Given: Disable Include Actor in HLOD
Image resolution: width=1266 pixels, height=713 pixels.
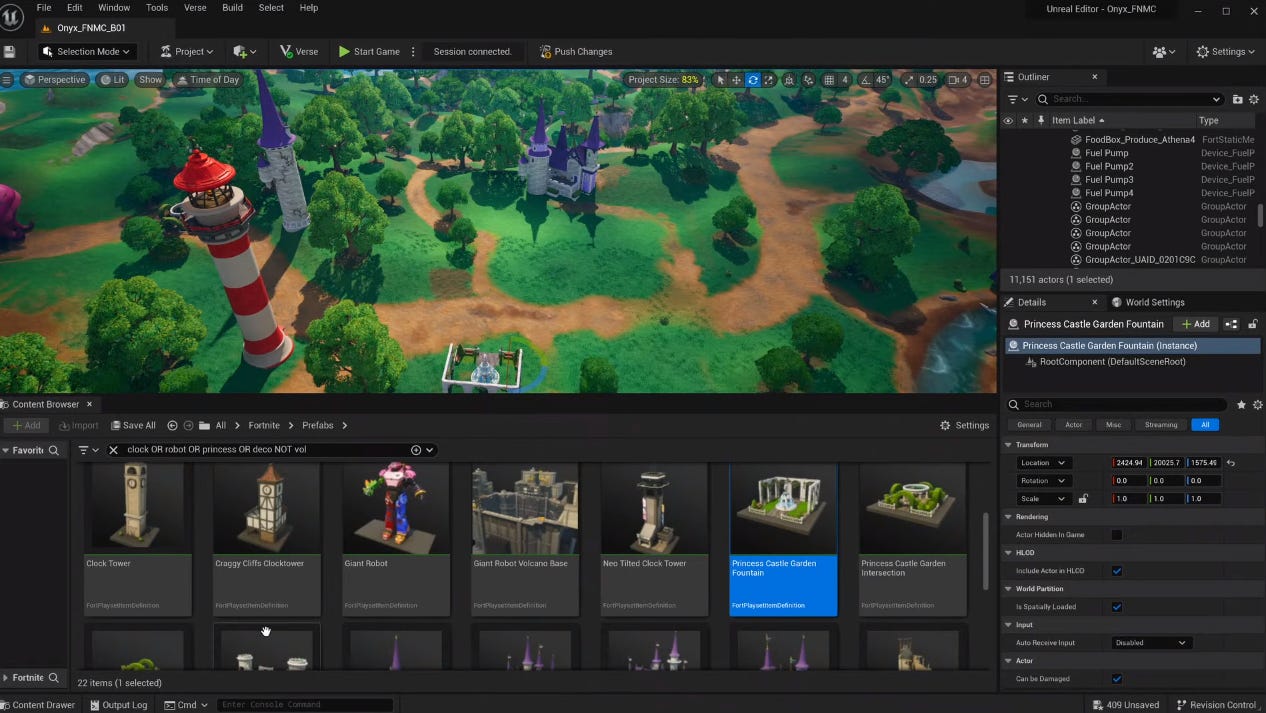Looking at the screenshot, I should [x=1117, y=571].
